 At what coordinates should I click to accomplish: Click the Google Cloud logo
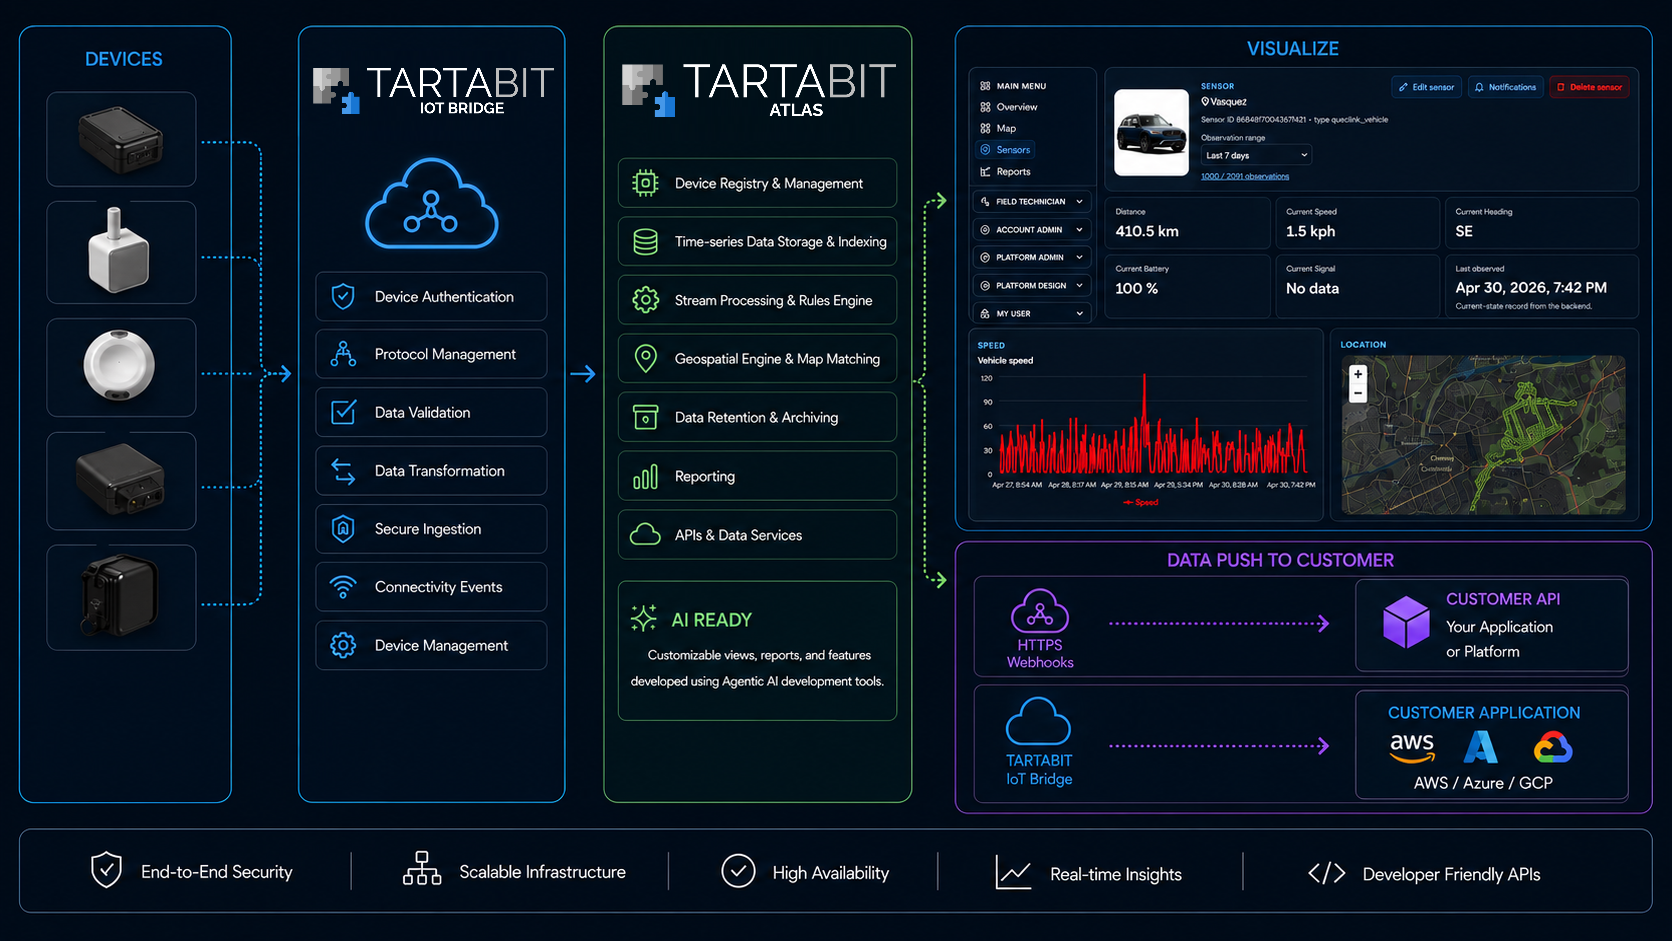click(1553, 747)
